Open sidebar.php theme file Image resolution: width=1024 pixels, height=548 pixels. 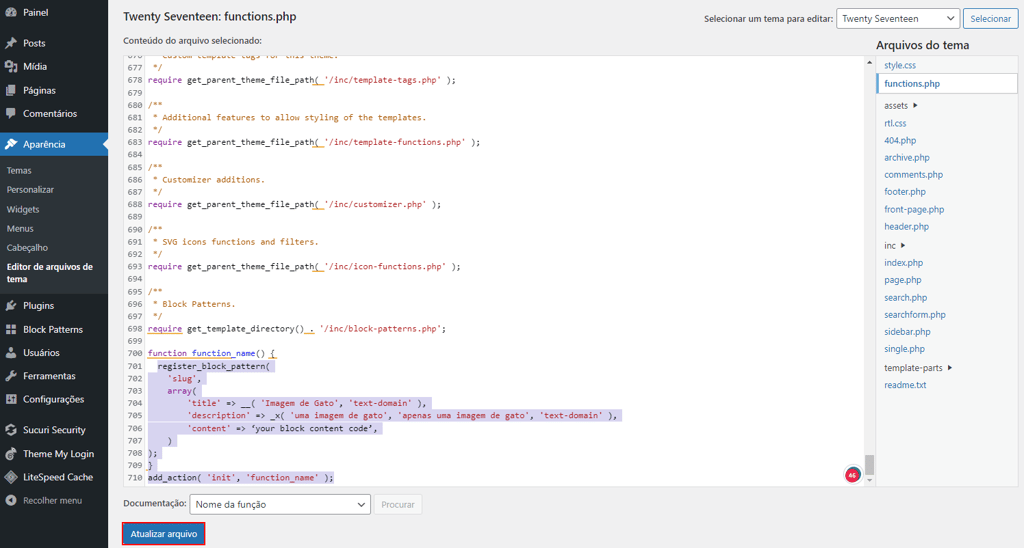coord(907,332)
